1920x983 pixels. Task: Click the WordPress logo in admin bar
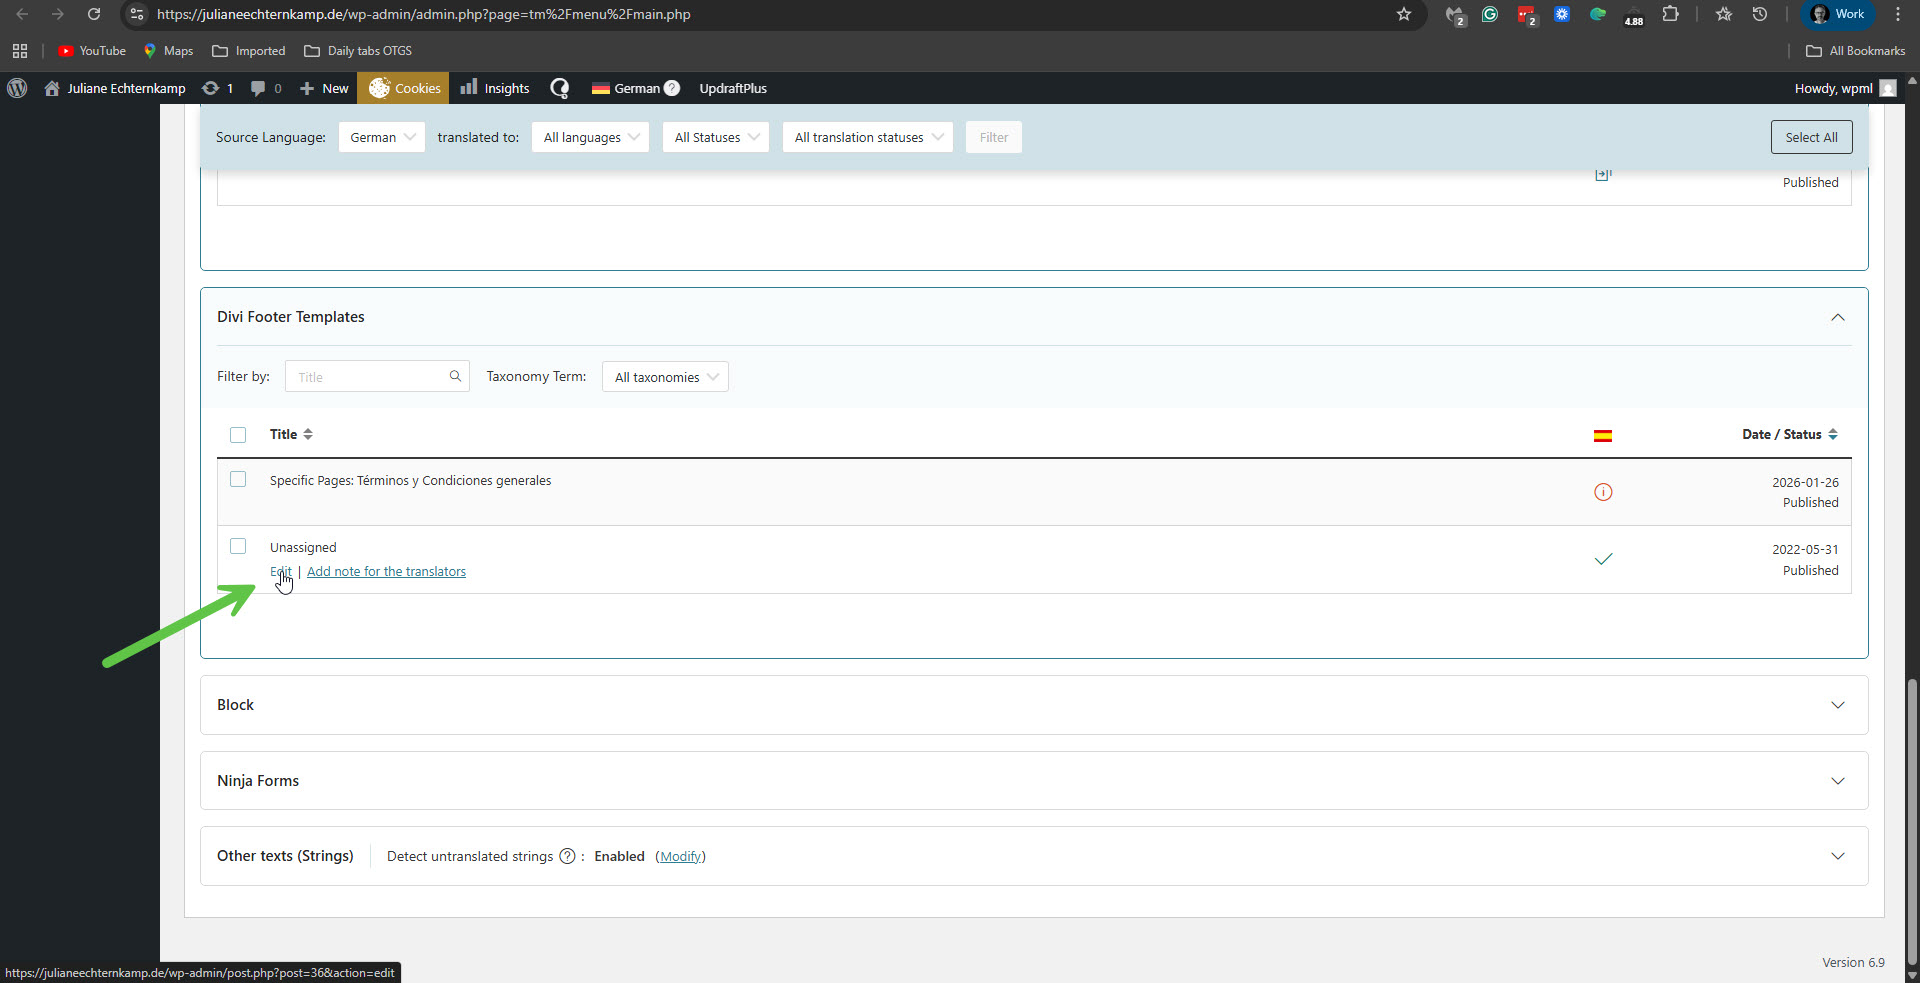click(x=17, y=88)
